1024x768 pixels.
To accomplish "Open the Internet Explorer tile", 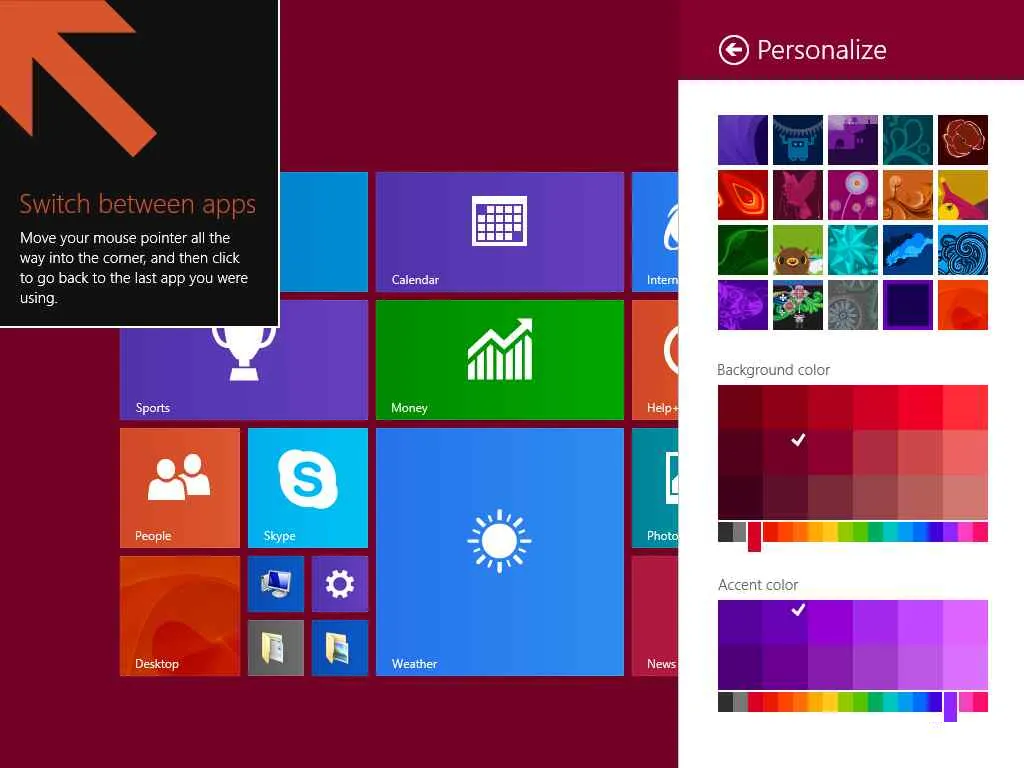I will [x=655, y=232].
